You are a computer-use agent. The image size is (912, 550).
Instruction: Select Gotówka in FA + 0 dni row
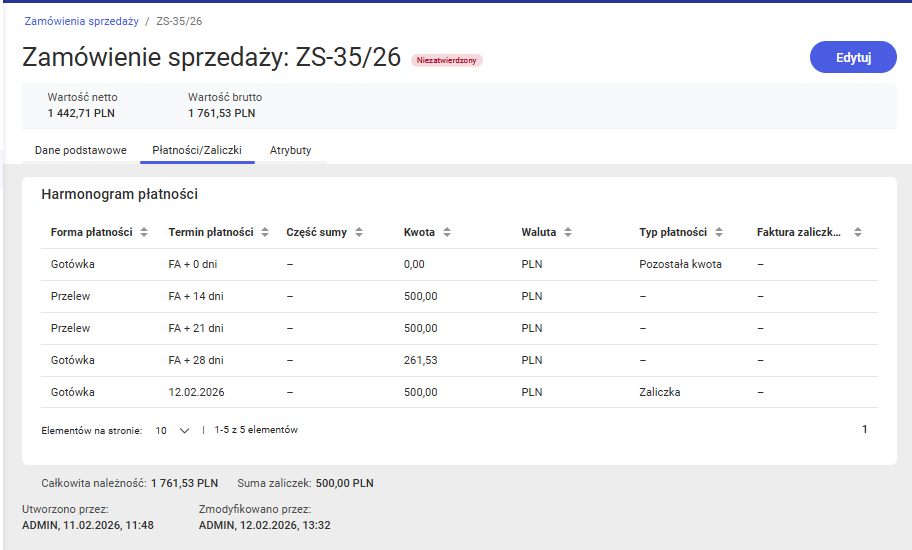(73, 264)
